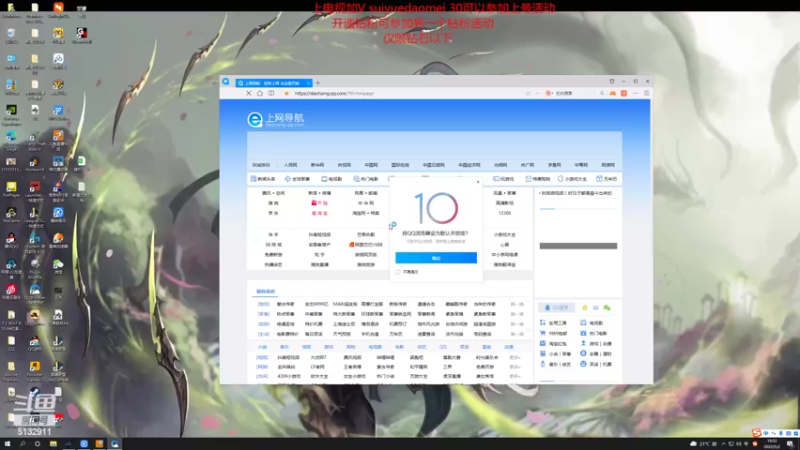Open the 阿里巴巴1688 link

366,245
